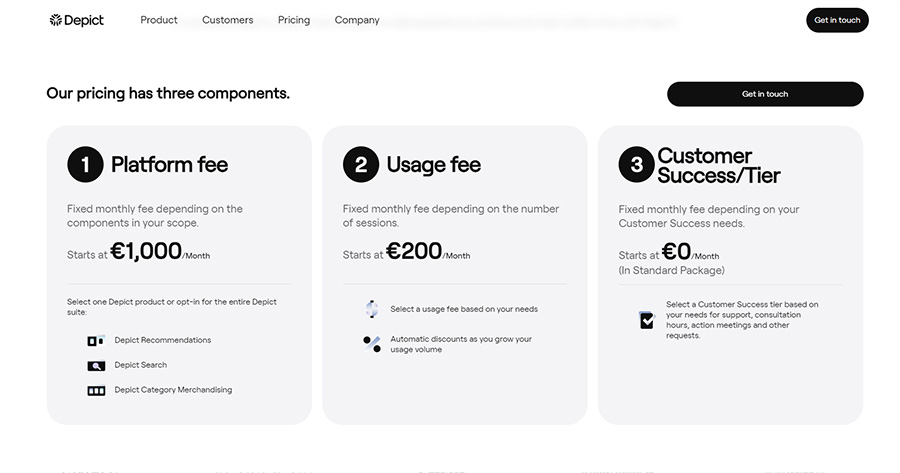Image resolution: width=900 pixels, height=473 pixels.
Task: Click the automatic discounts icon
Action: [x=372, y=344]
